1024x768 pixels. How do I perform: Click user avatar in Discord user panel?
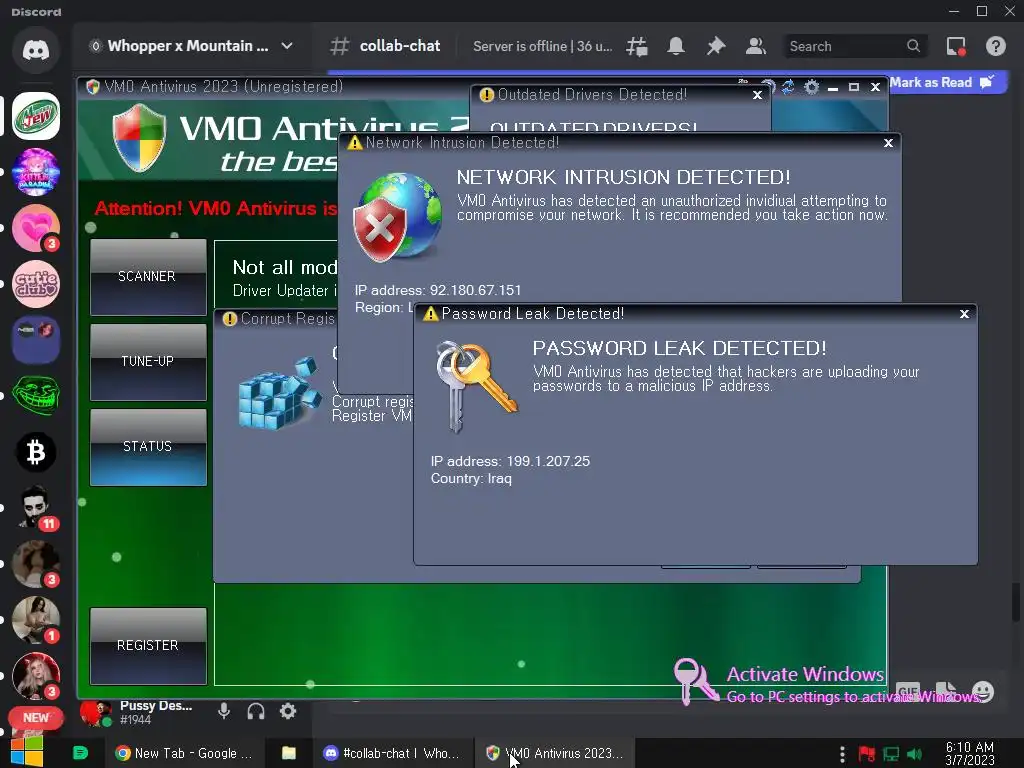(95, 712)
